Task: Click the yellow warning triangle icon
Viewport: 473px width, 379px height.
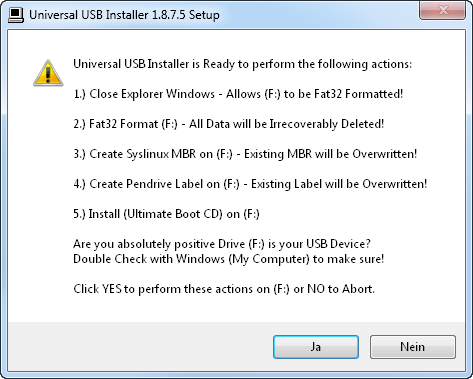Action: 48,73
